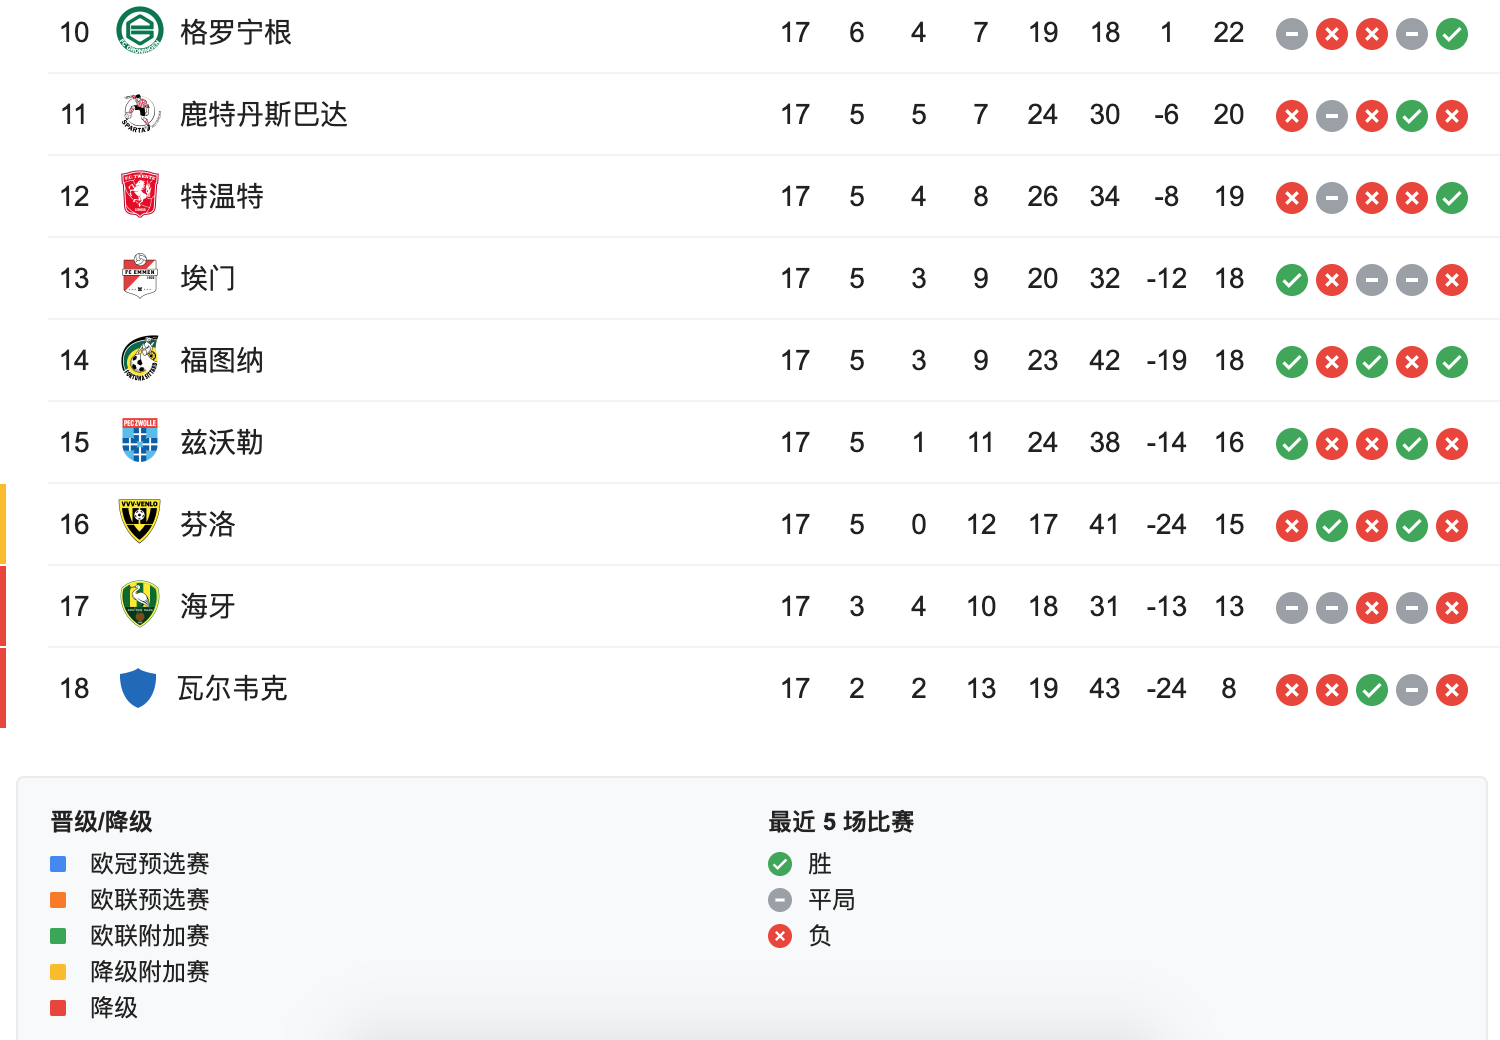
Task: Click the Fortuna Sittard team crest
Action: 140,359
